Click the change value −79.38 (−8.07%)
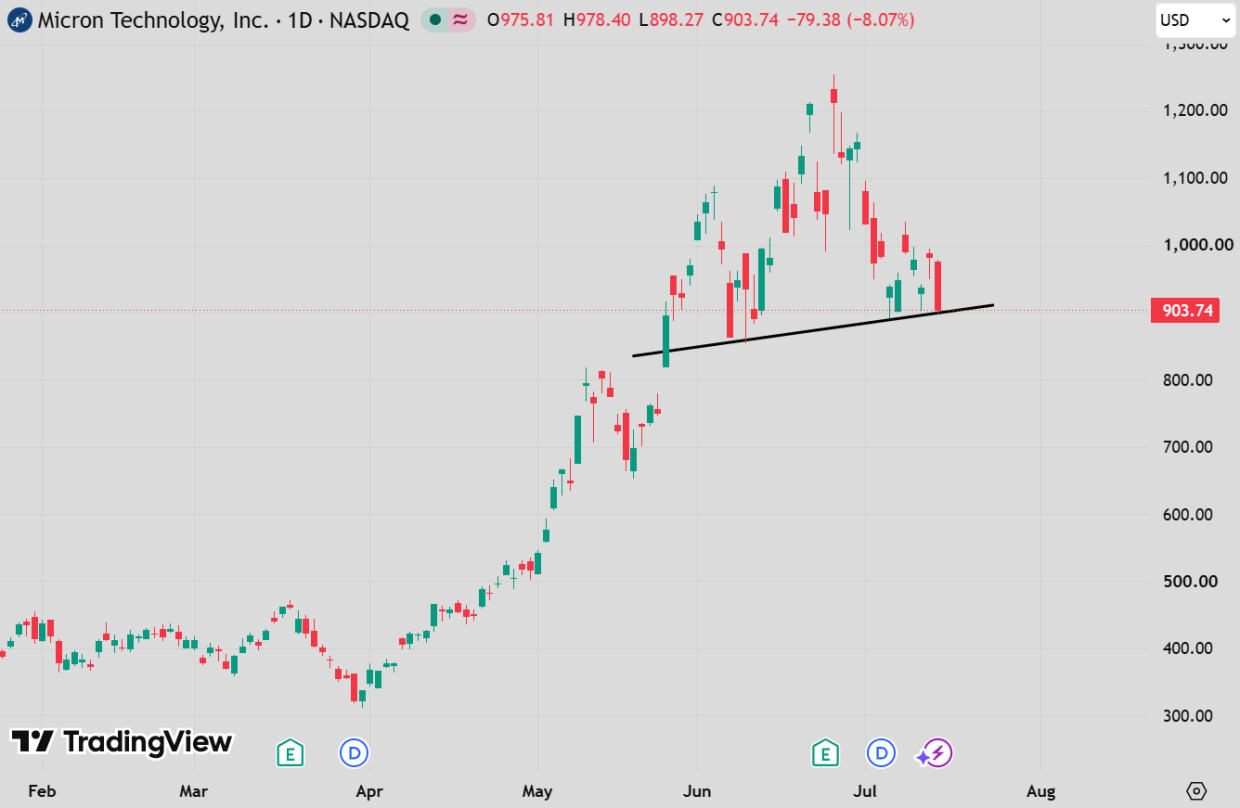Image resolution: width=1240 pixels, height=808 pixels. (853, 20)
